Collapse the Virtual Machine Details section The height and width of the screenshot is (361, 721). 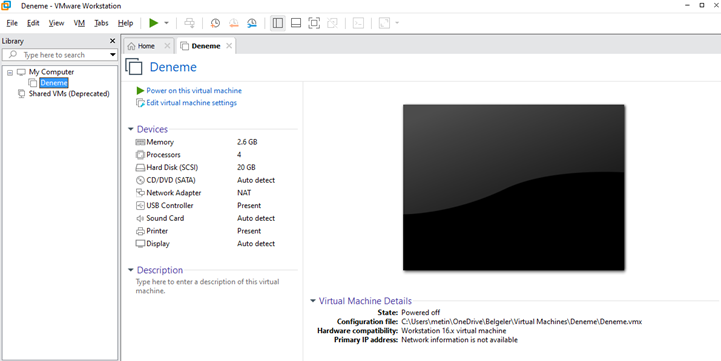click(x=313, y=301)
